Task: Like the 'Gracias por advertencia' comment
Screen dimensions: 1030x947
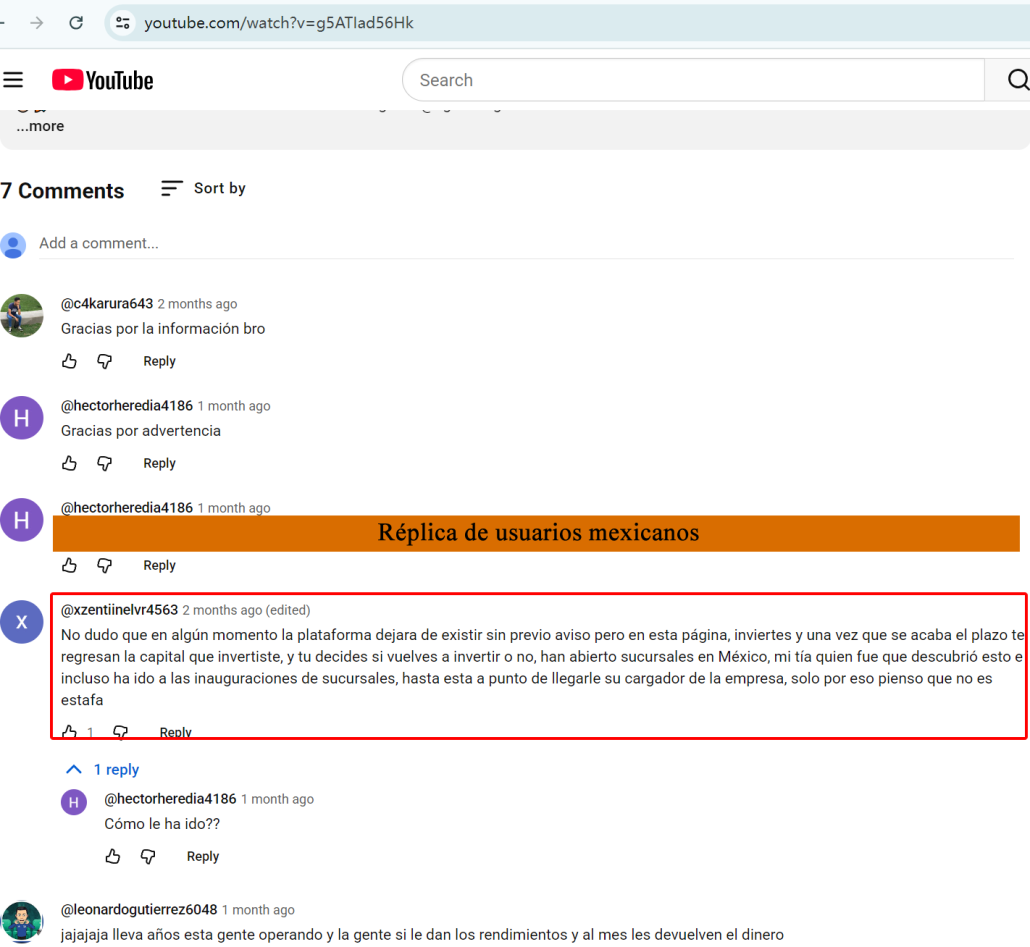Action: tap(69, 463)
